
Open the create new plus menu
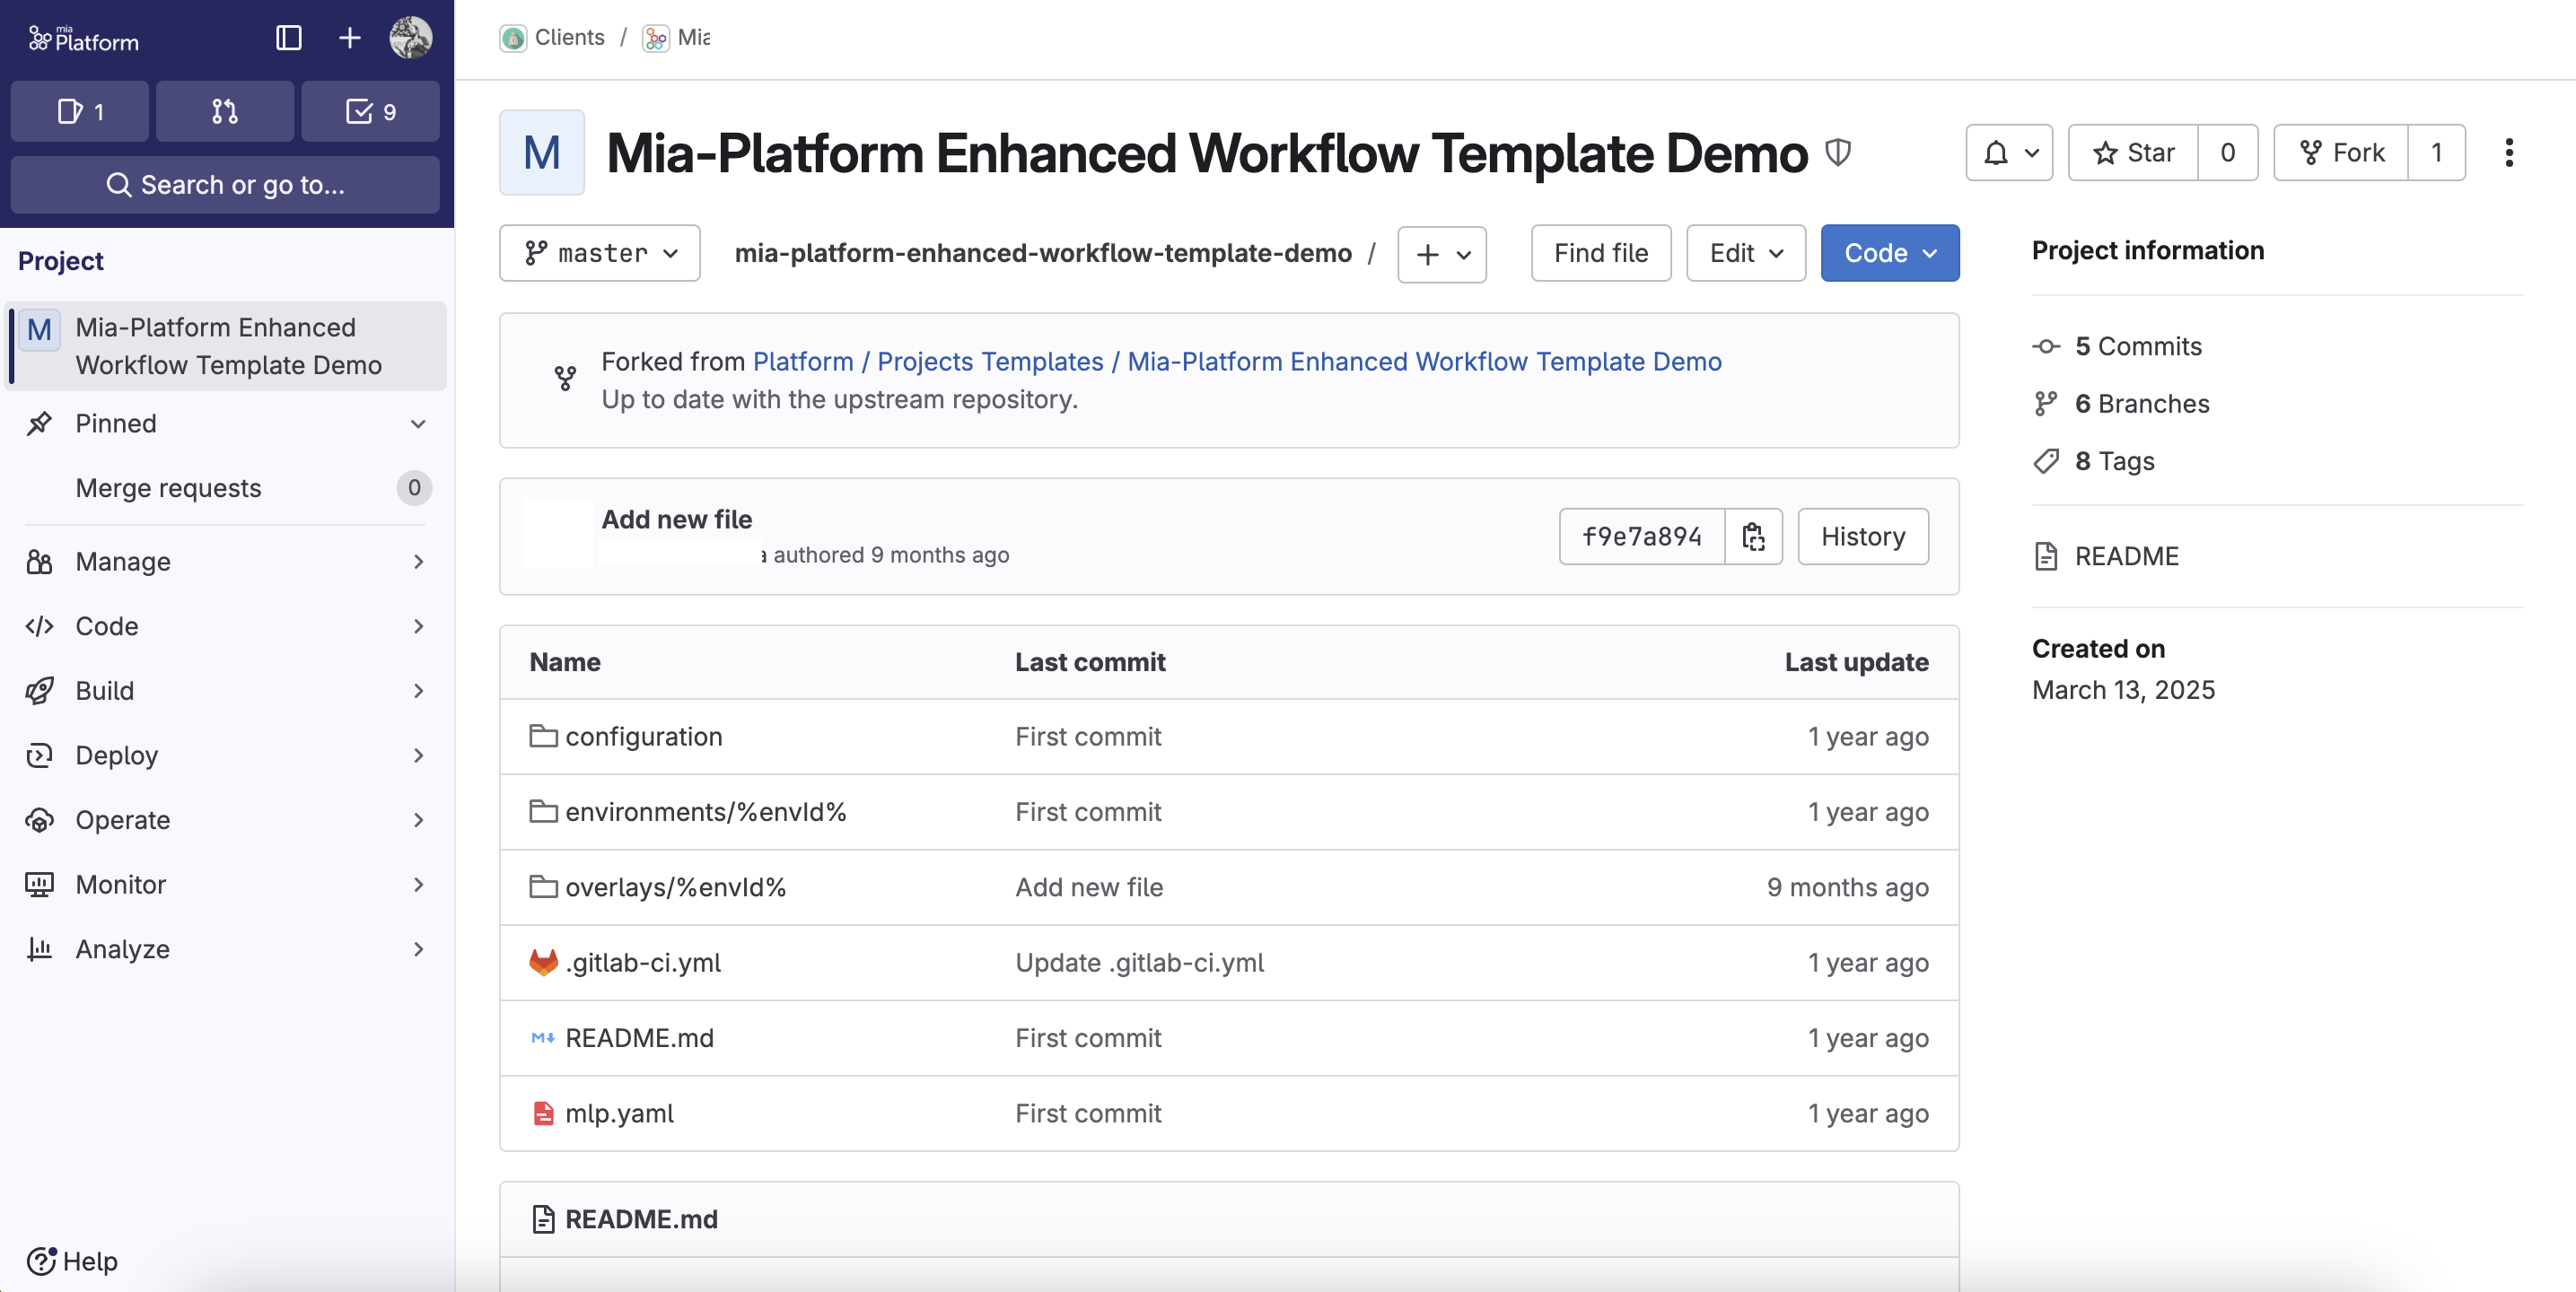[349, 38]
